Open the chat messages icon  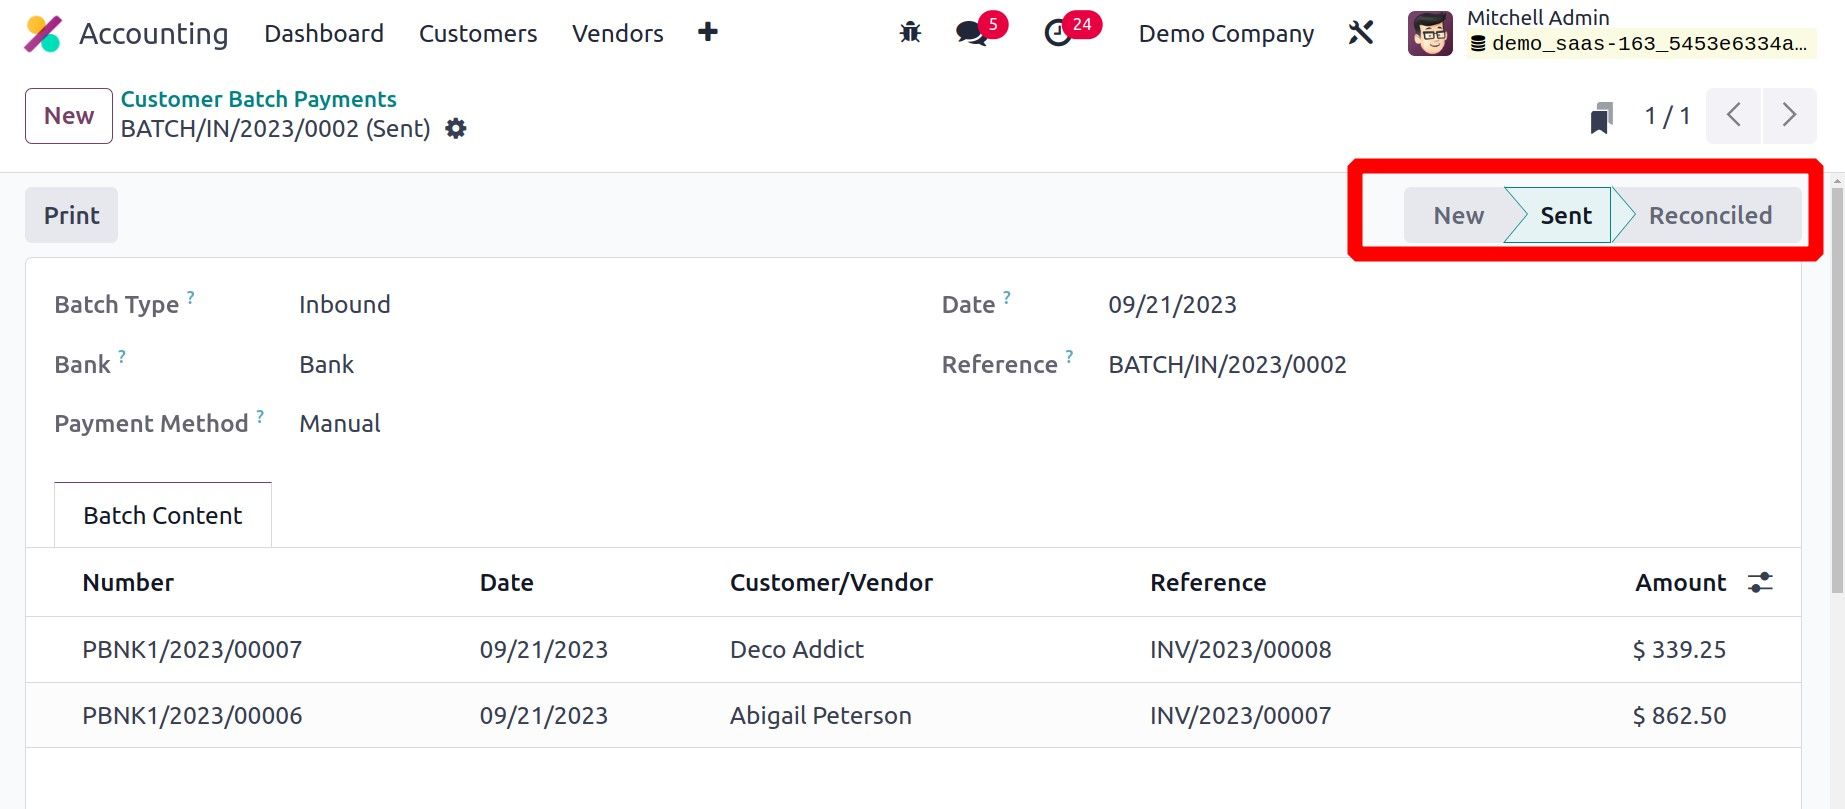click(x=971, y=33)
